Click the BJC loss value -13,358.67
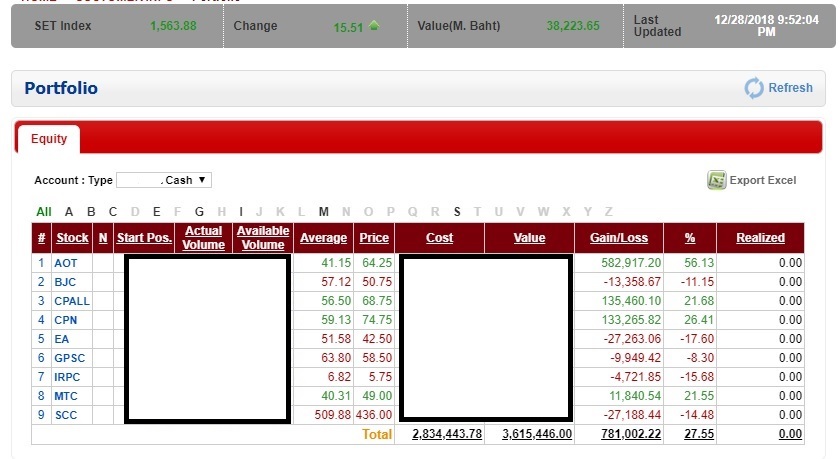Screen dimensions: 840x459 pos(632,282)
